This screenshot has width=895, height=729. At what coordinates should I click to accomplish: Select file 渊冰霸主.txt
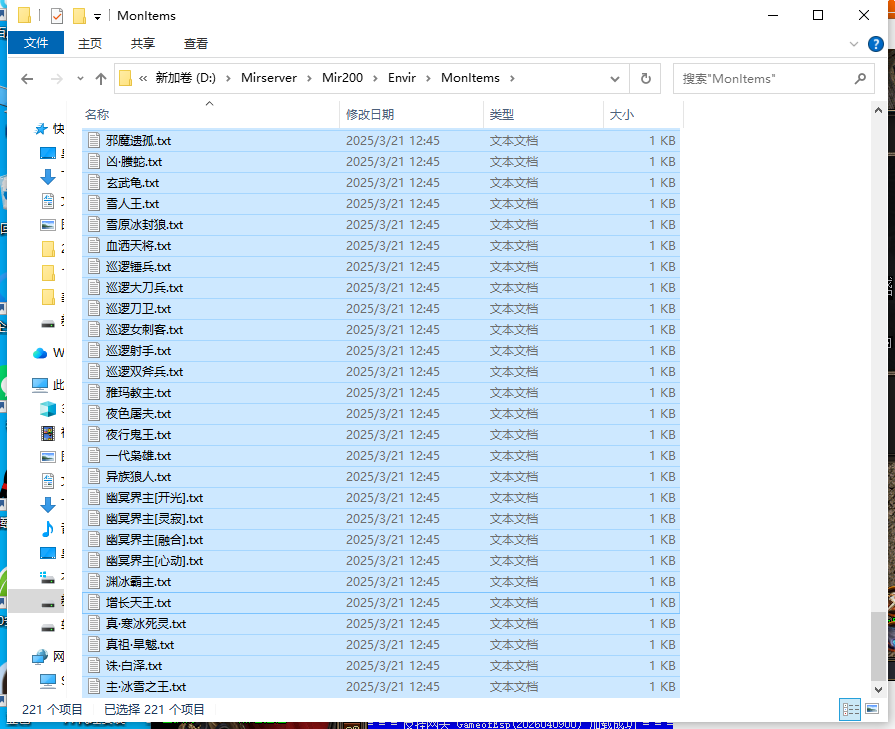point(381,582)
